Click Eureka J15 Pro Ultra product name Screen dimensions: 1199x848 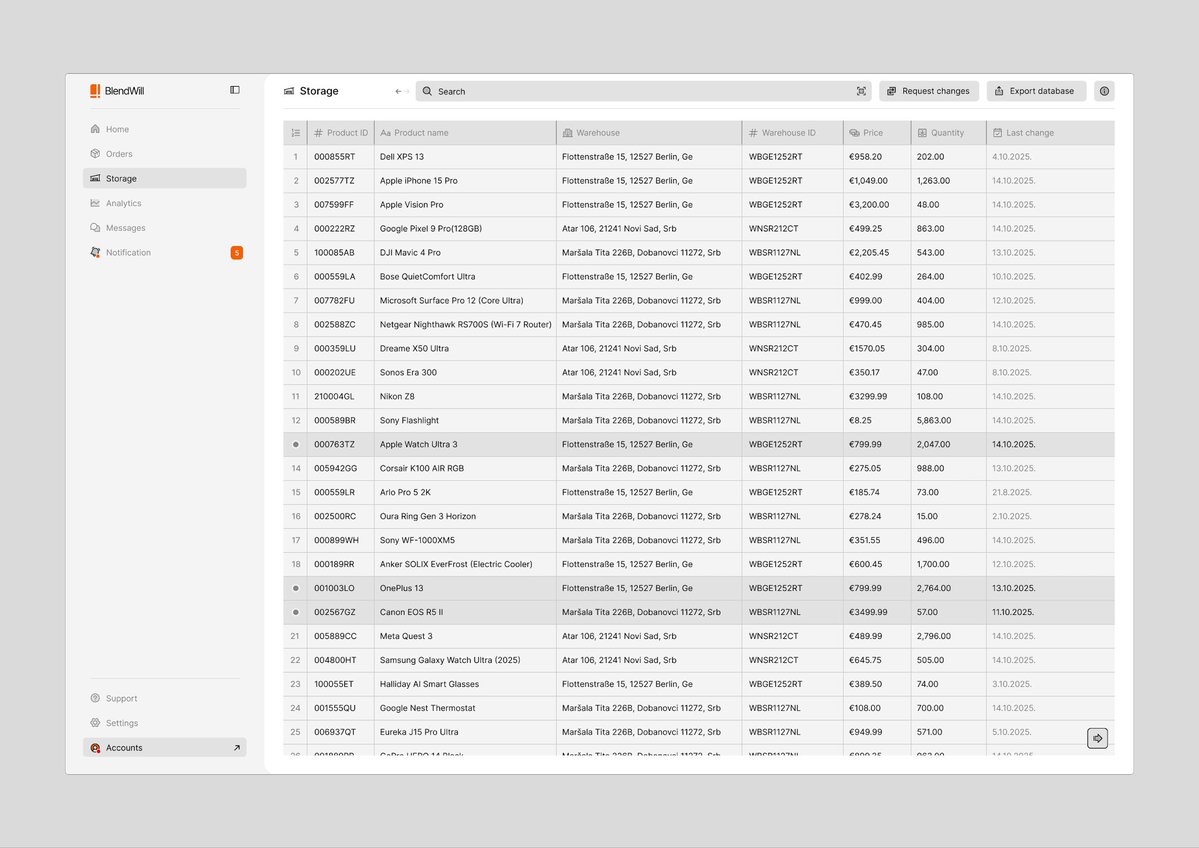click(419, 732)
